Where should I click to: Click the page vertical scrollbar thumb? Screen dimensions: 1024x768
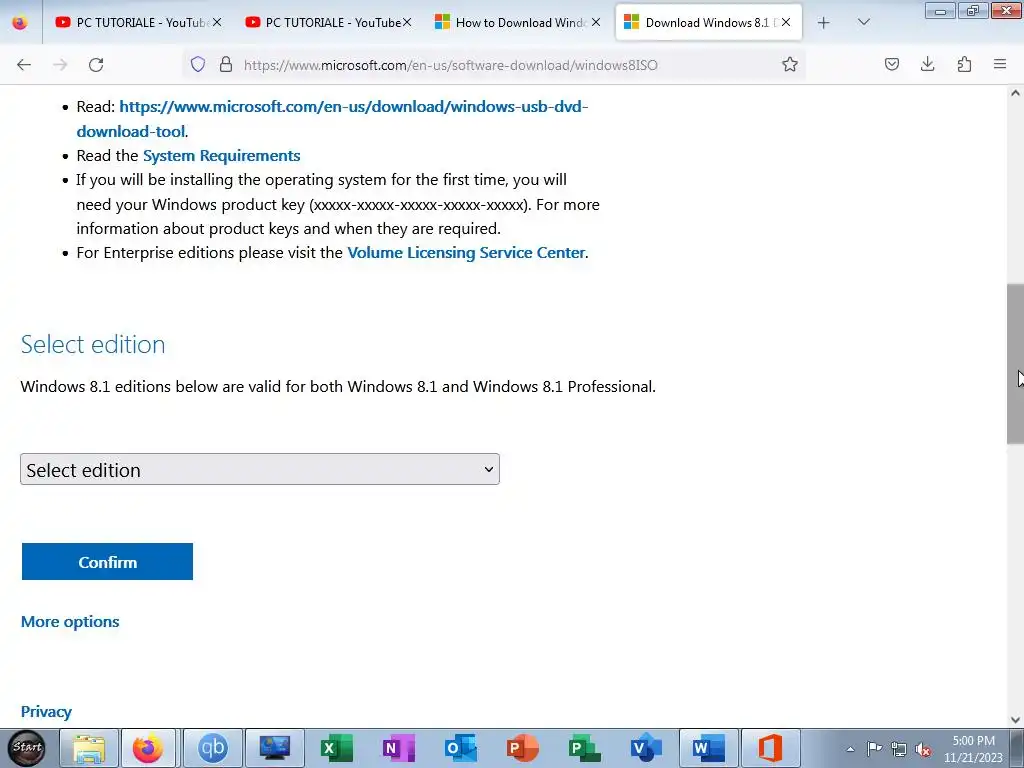[1015, 364]
